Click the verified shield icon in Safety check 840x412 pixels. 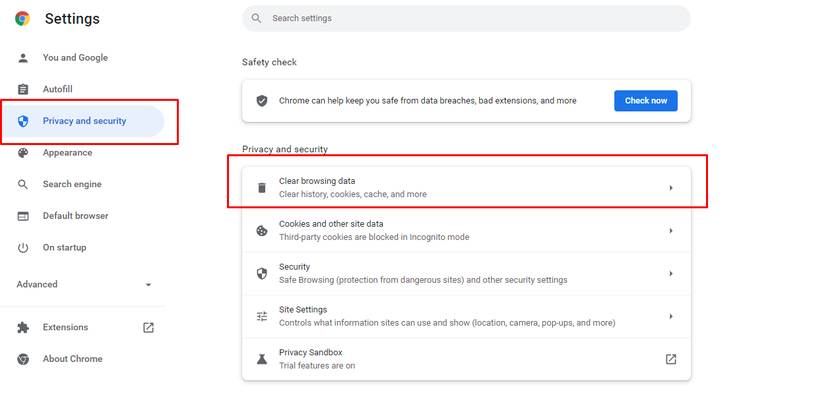261,101
